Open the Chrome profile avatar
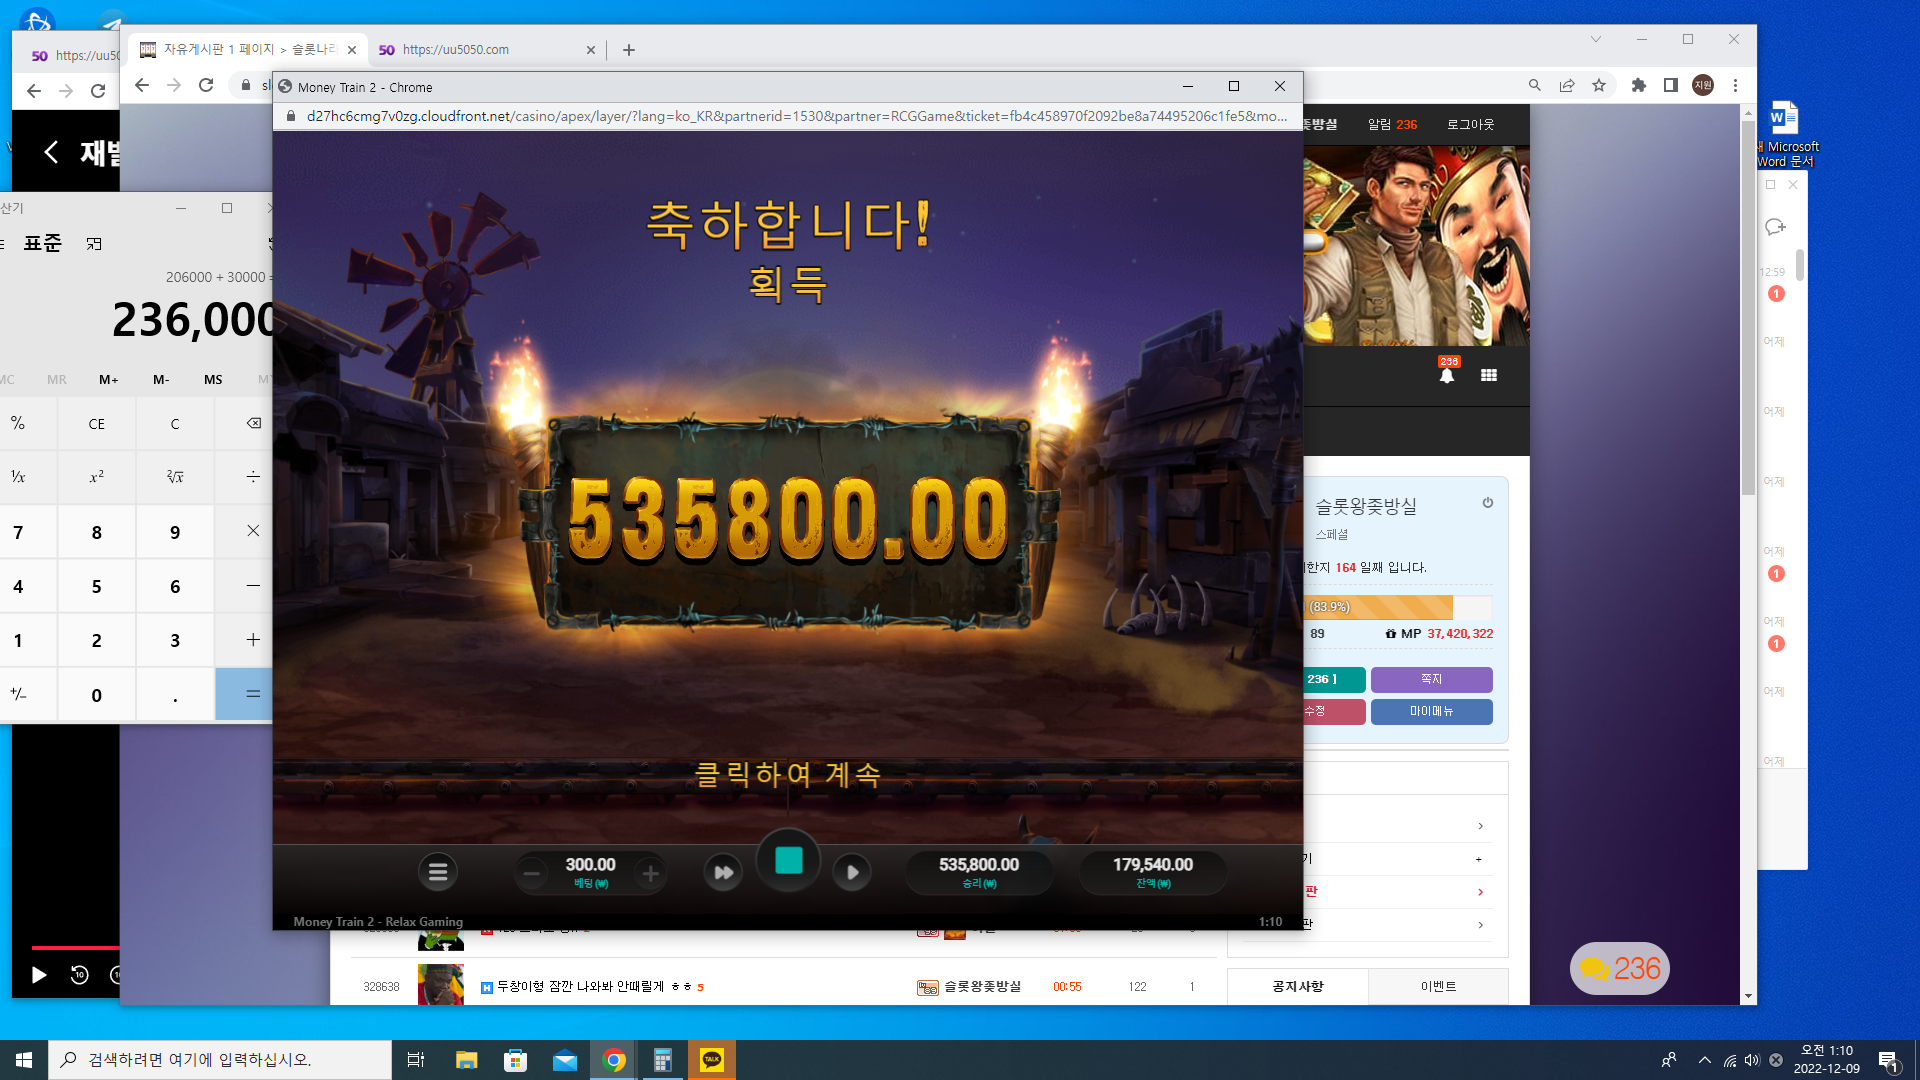Viewport: 1920px width, 1080px height. pyautogui.click(x=1703, y=85)
